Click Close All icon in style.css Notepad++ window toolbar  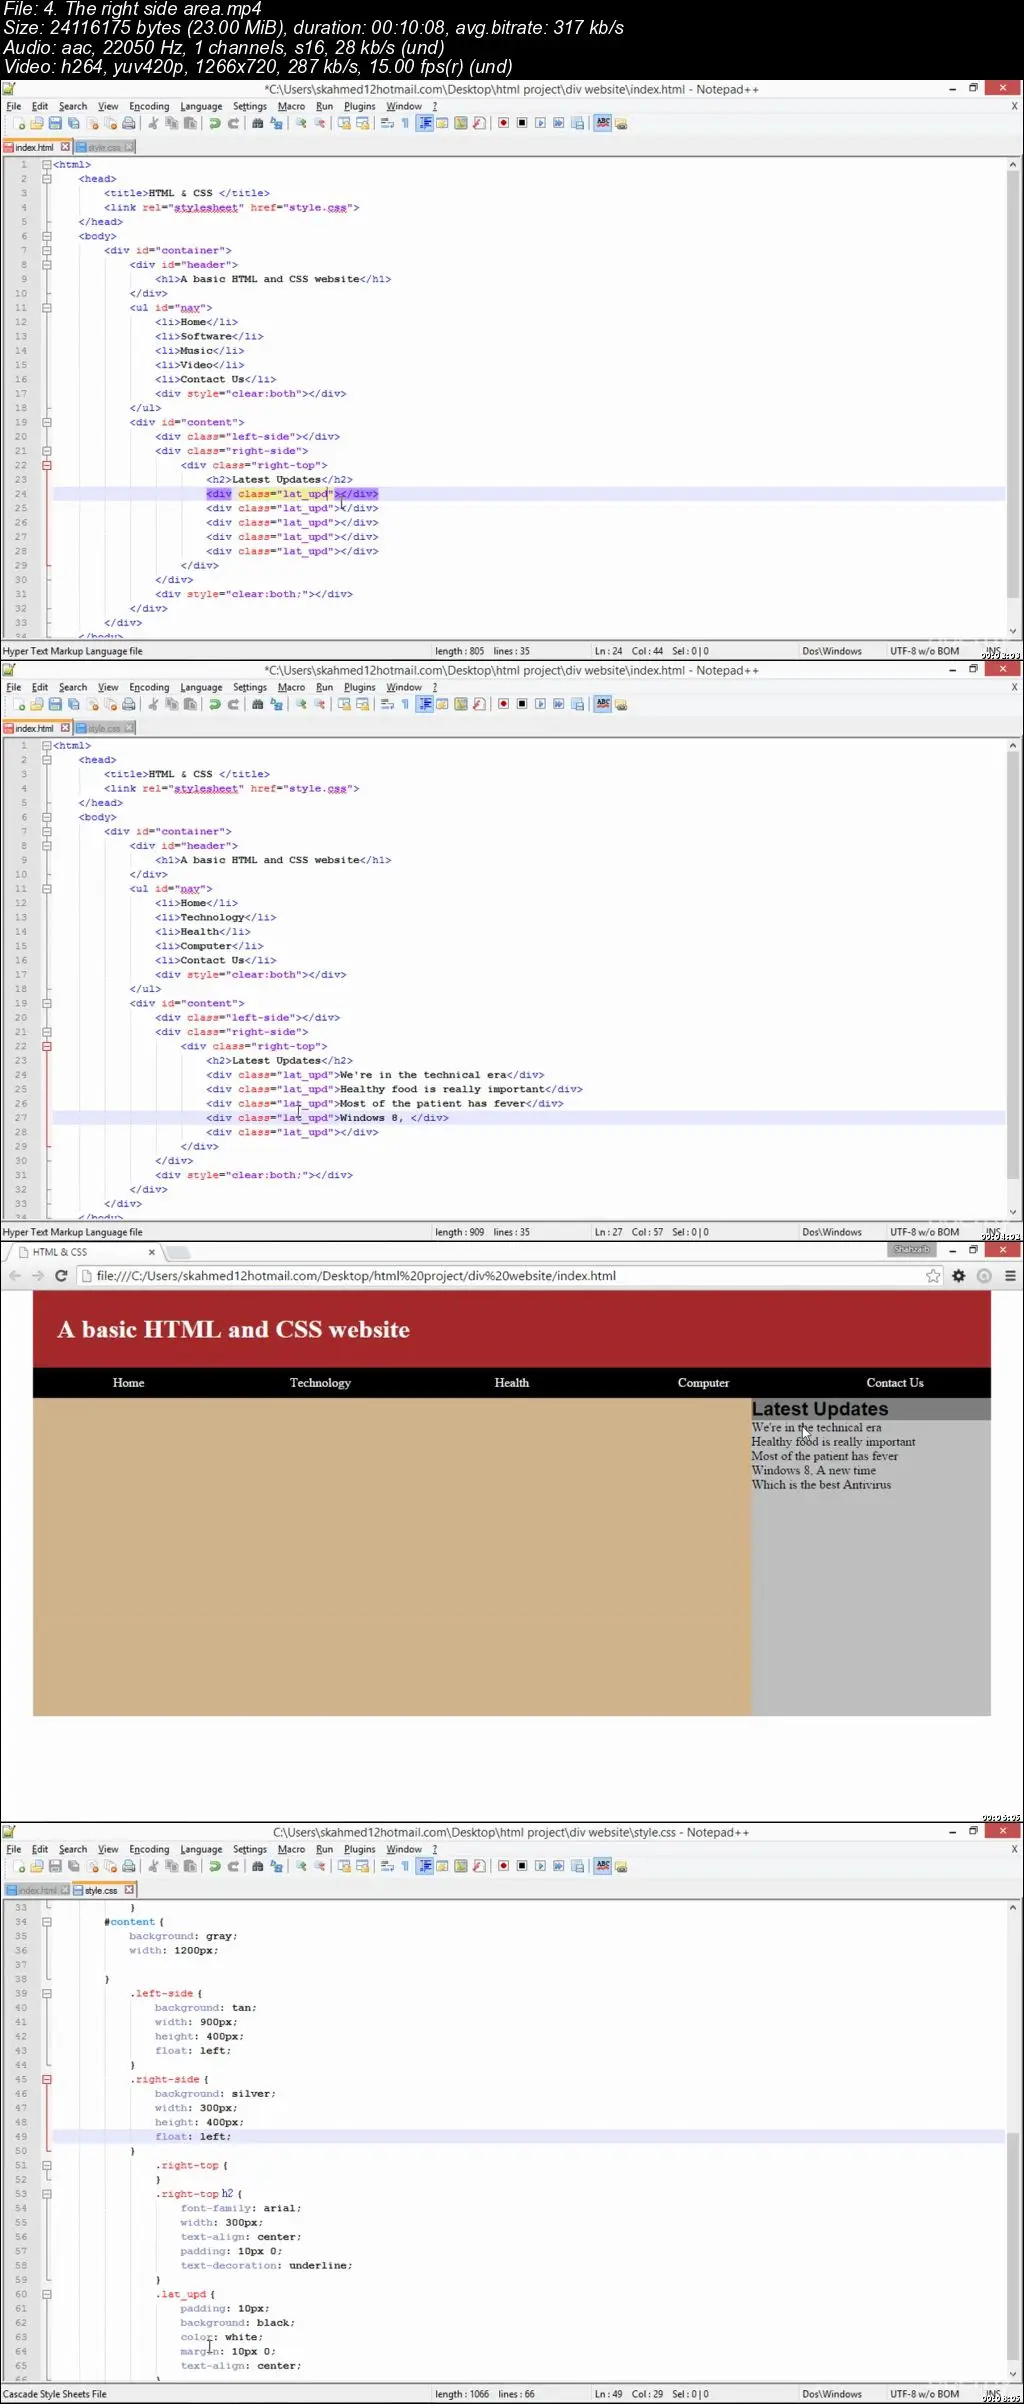(x=110, y=1867)
